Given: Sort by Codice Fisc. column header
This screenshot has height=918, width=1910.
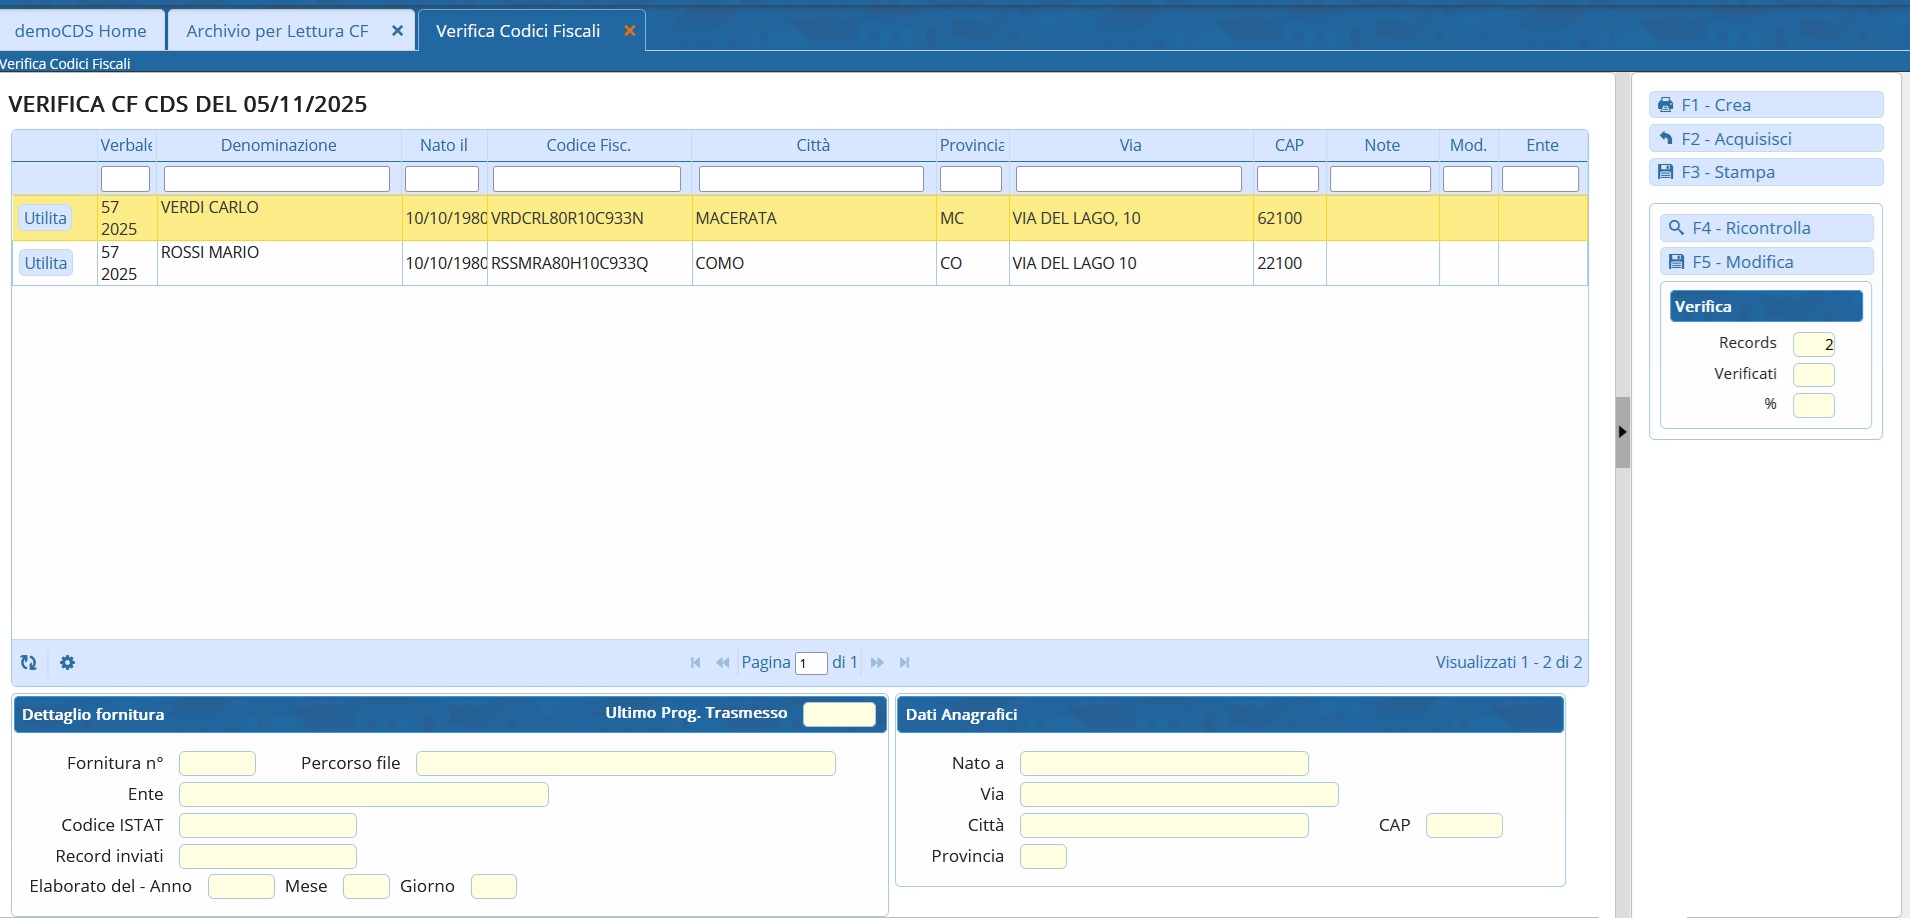Looking at the screenshot, I should (x=588, y=145).
